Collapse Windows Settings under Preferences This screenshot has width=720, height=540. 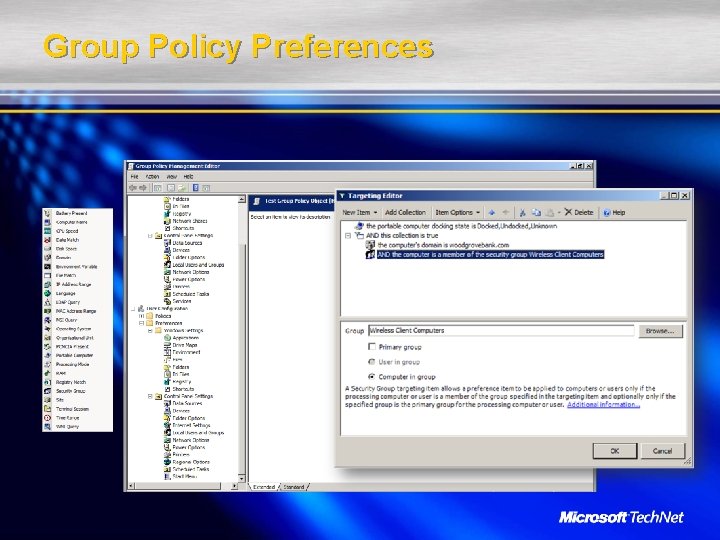click(x=150, y=331)
